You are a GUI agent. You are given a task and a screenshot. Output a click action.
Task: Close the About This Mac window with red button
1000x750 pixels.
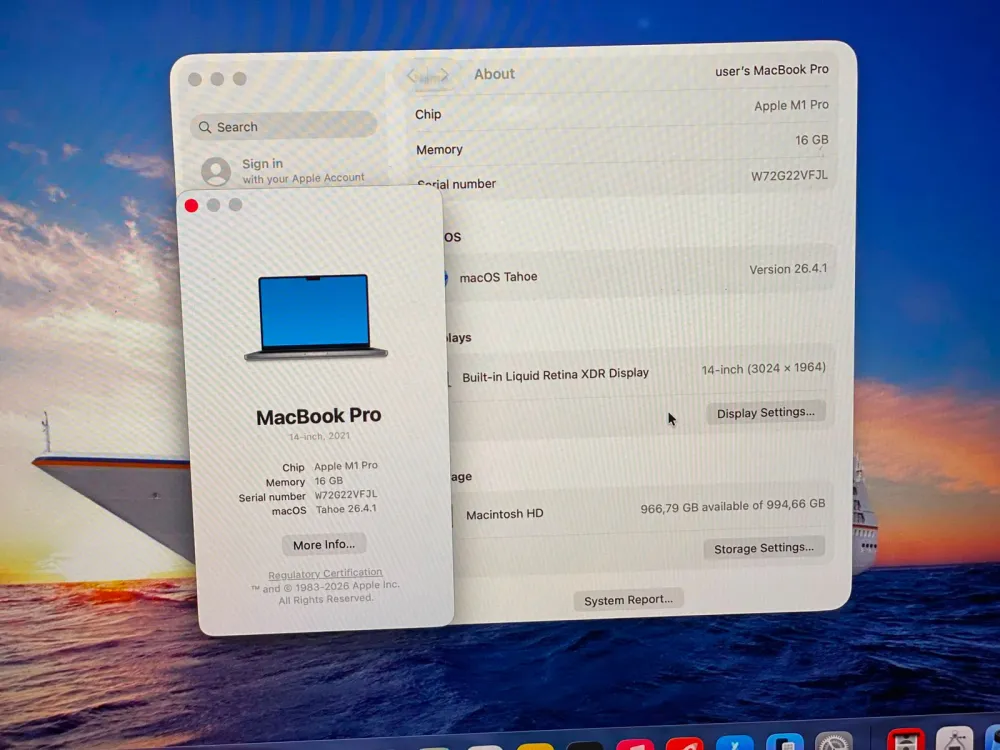(191, 205)
